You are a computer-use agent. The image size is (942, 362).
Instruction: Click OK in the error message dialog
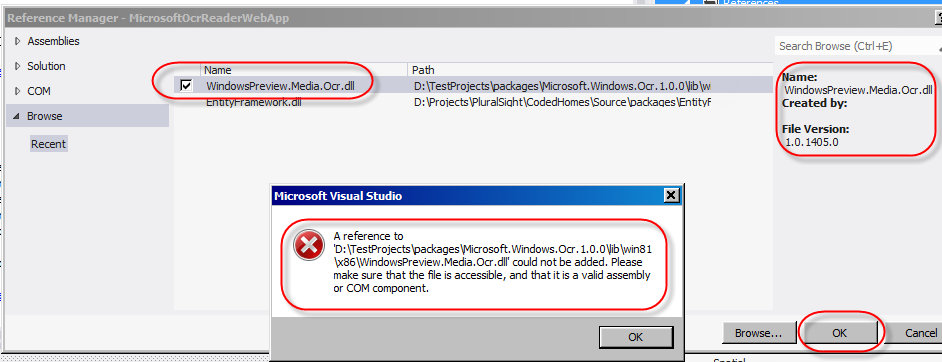coord(636,337)
